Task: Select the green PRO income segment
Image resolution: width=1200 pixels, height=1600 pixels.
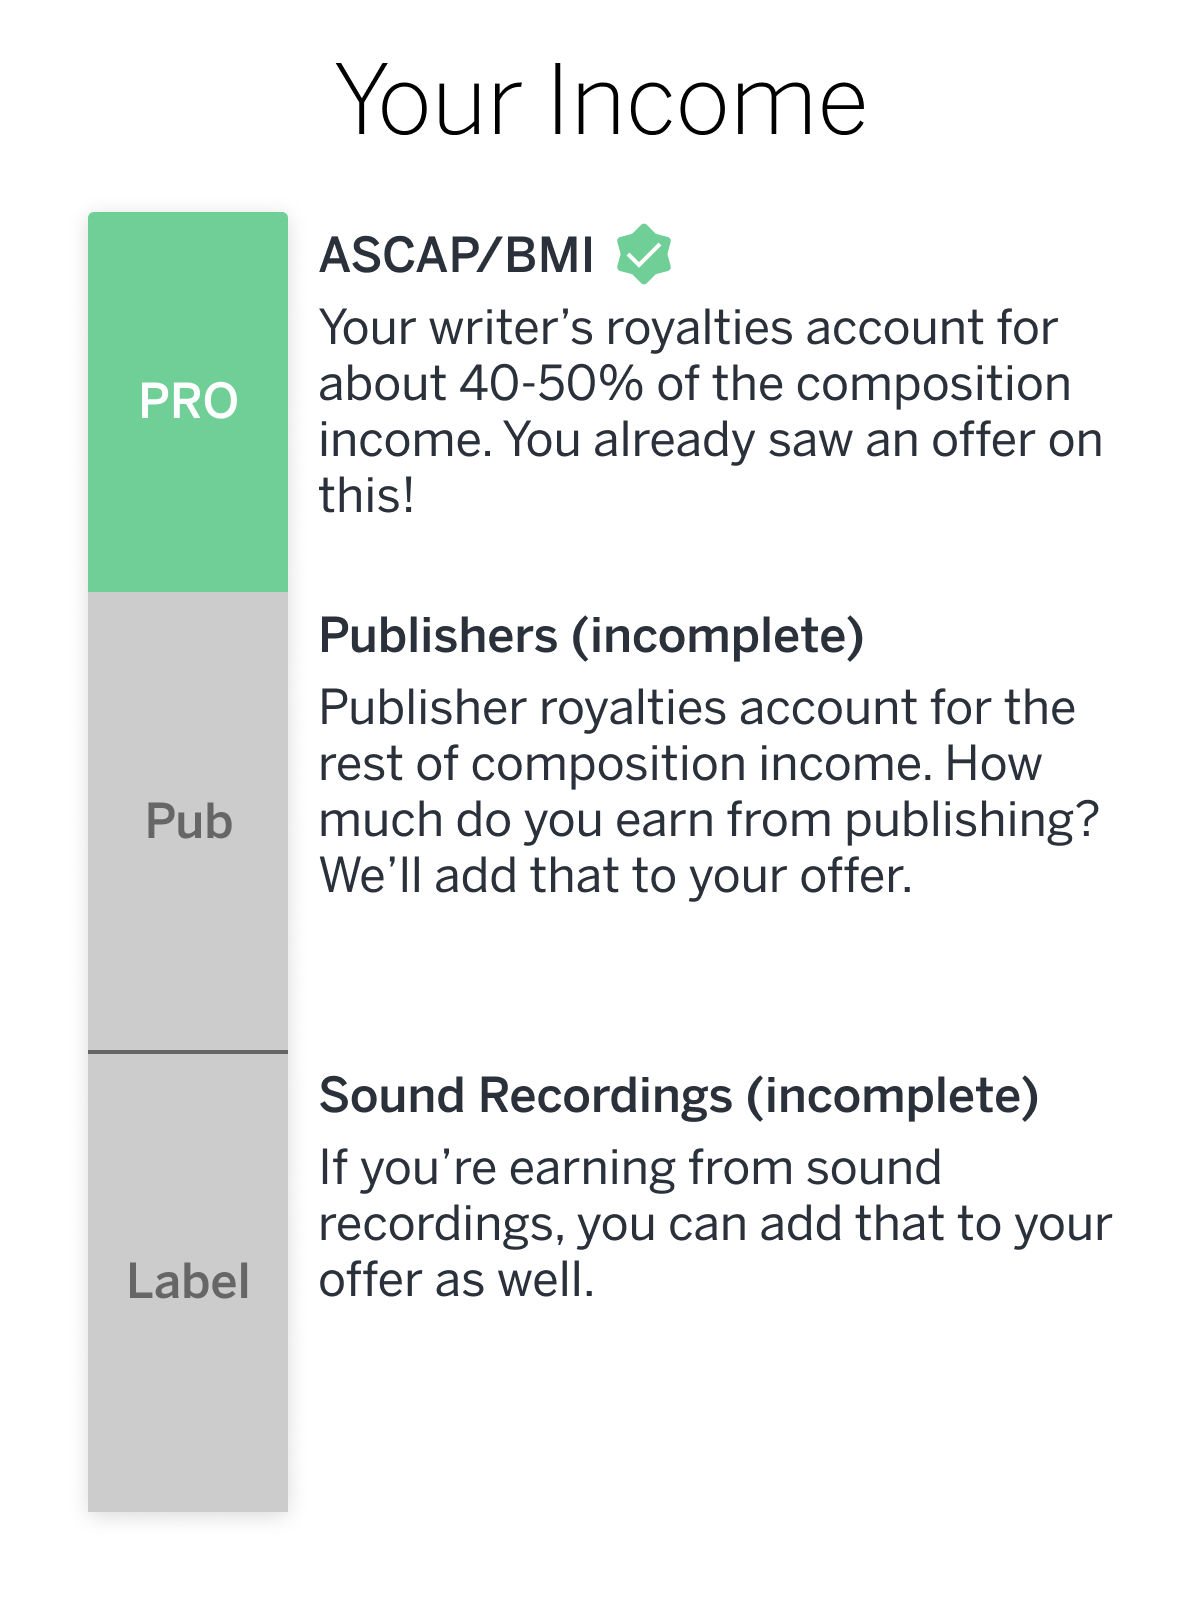Action: [x=188, y=401]
